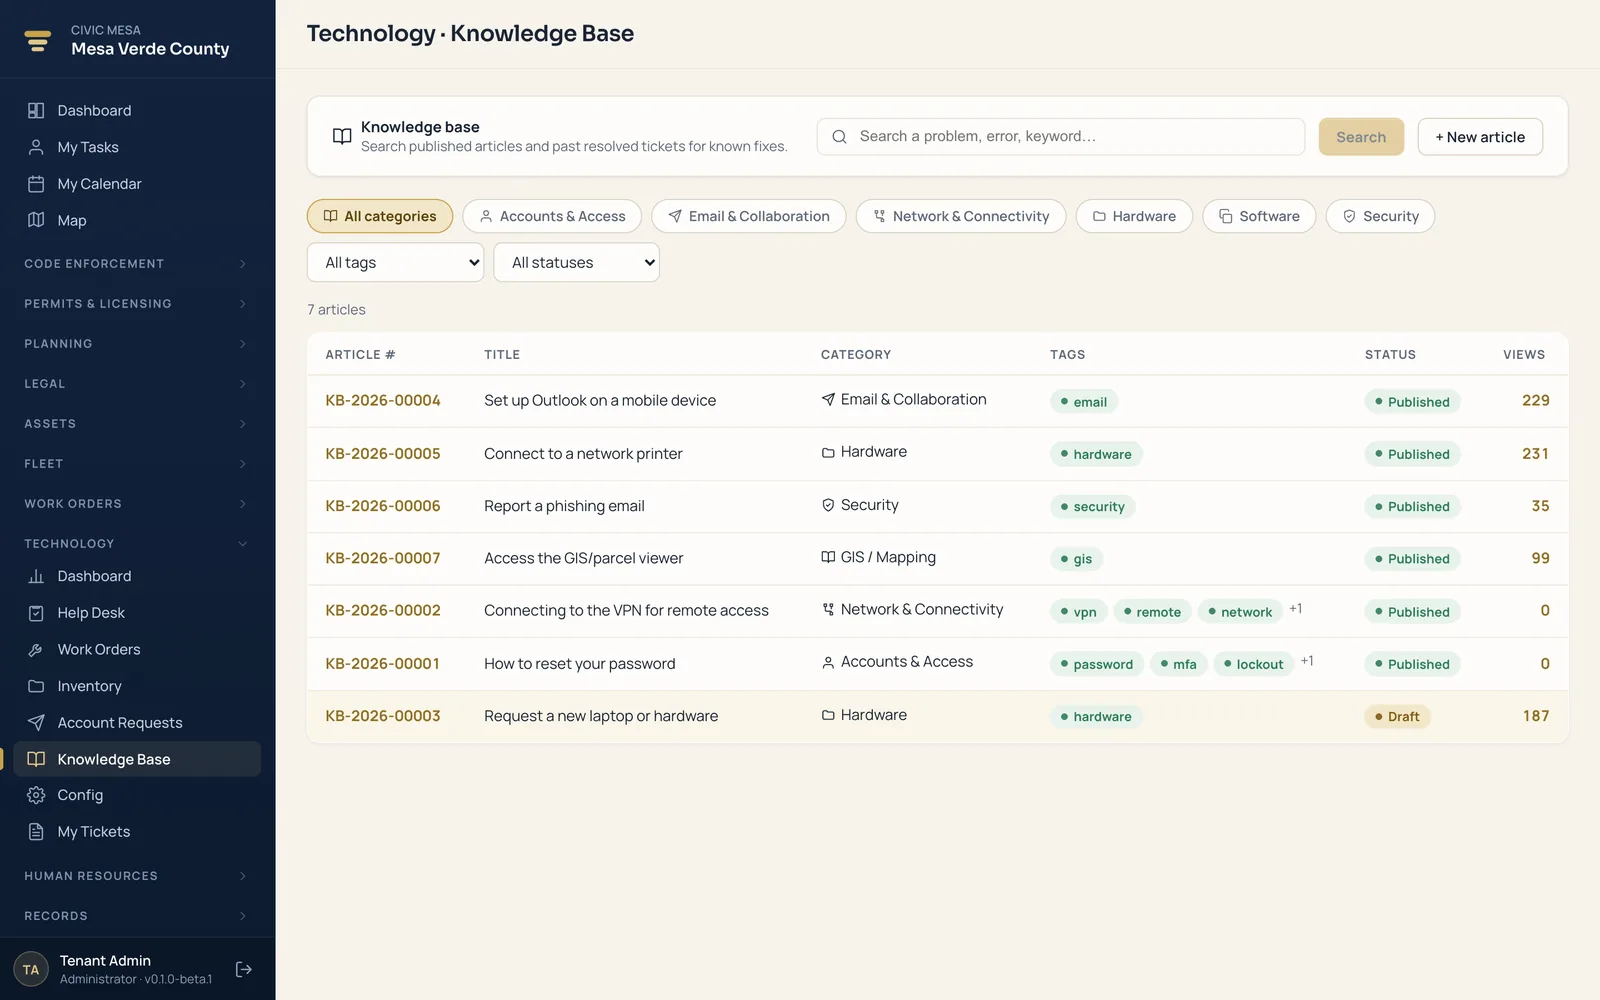1600x1000 pixels.
Task: Click the problem search input field
Action: 1061,137
